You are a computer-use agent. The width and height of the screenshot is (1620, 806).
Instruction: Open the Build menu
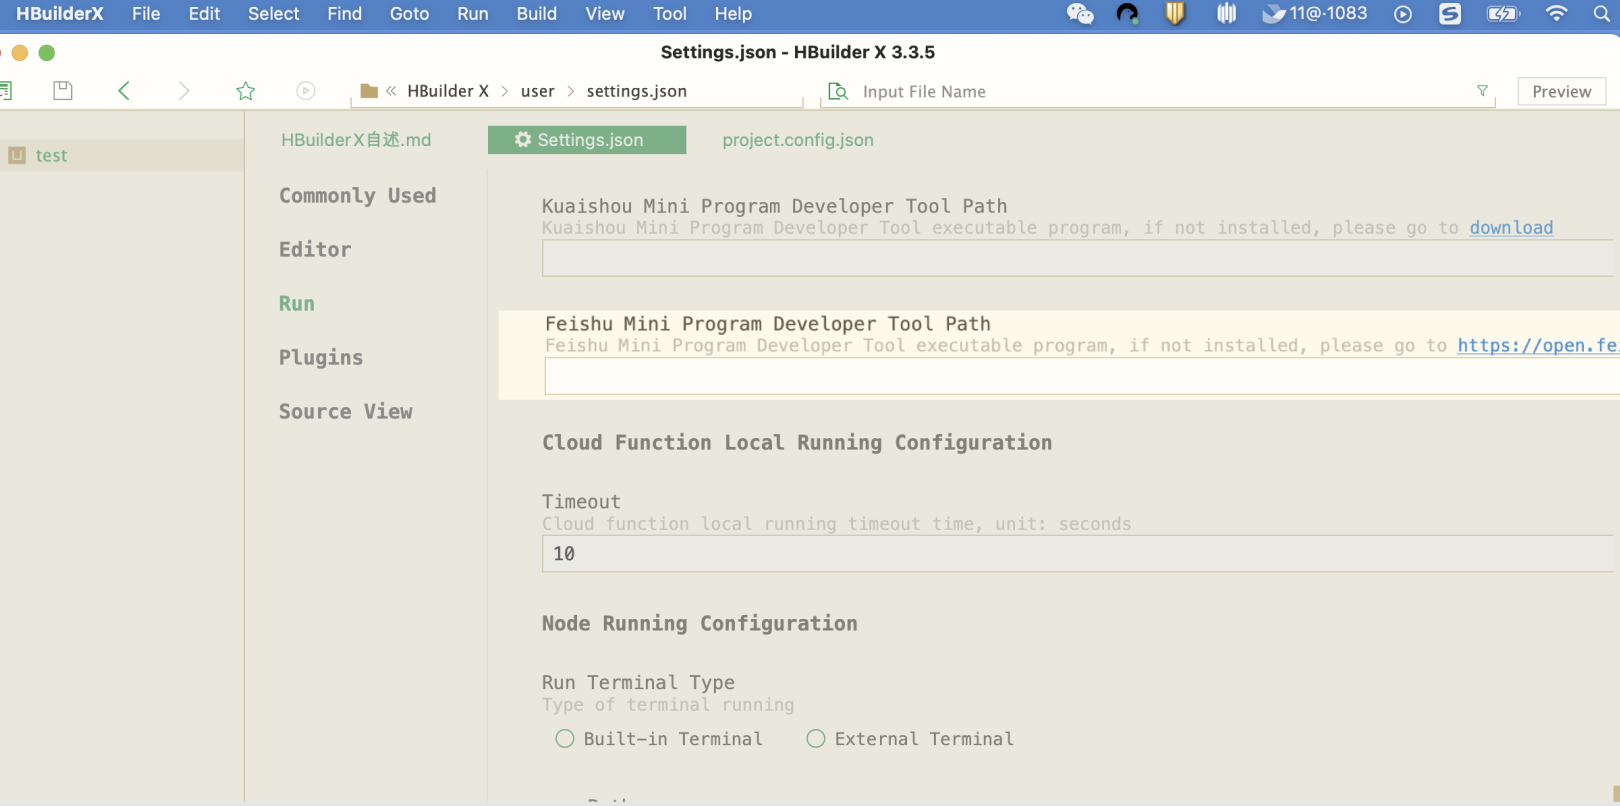pyautogui.click(x=536, y=14)
